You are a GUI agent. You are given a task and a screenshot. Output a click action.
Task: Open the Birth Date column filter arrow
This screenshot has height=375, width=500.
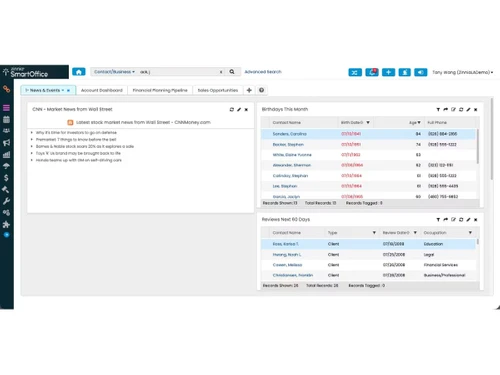(x=368, y=123)
